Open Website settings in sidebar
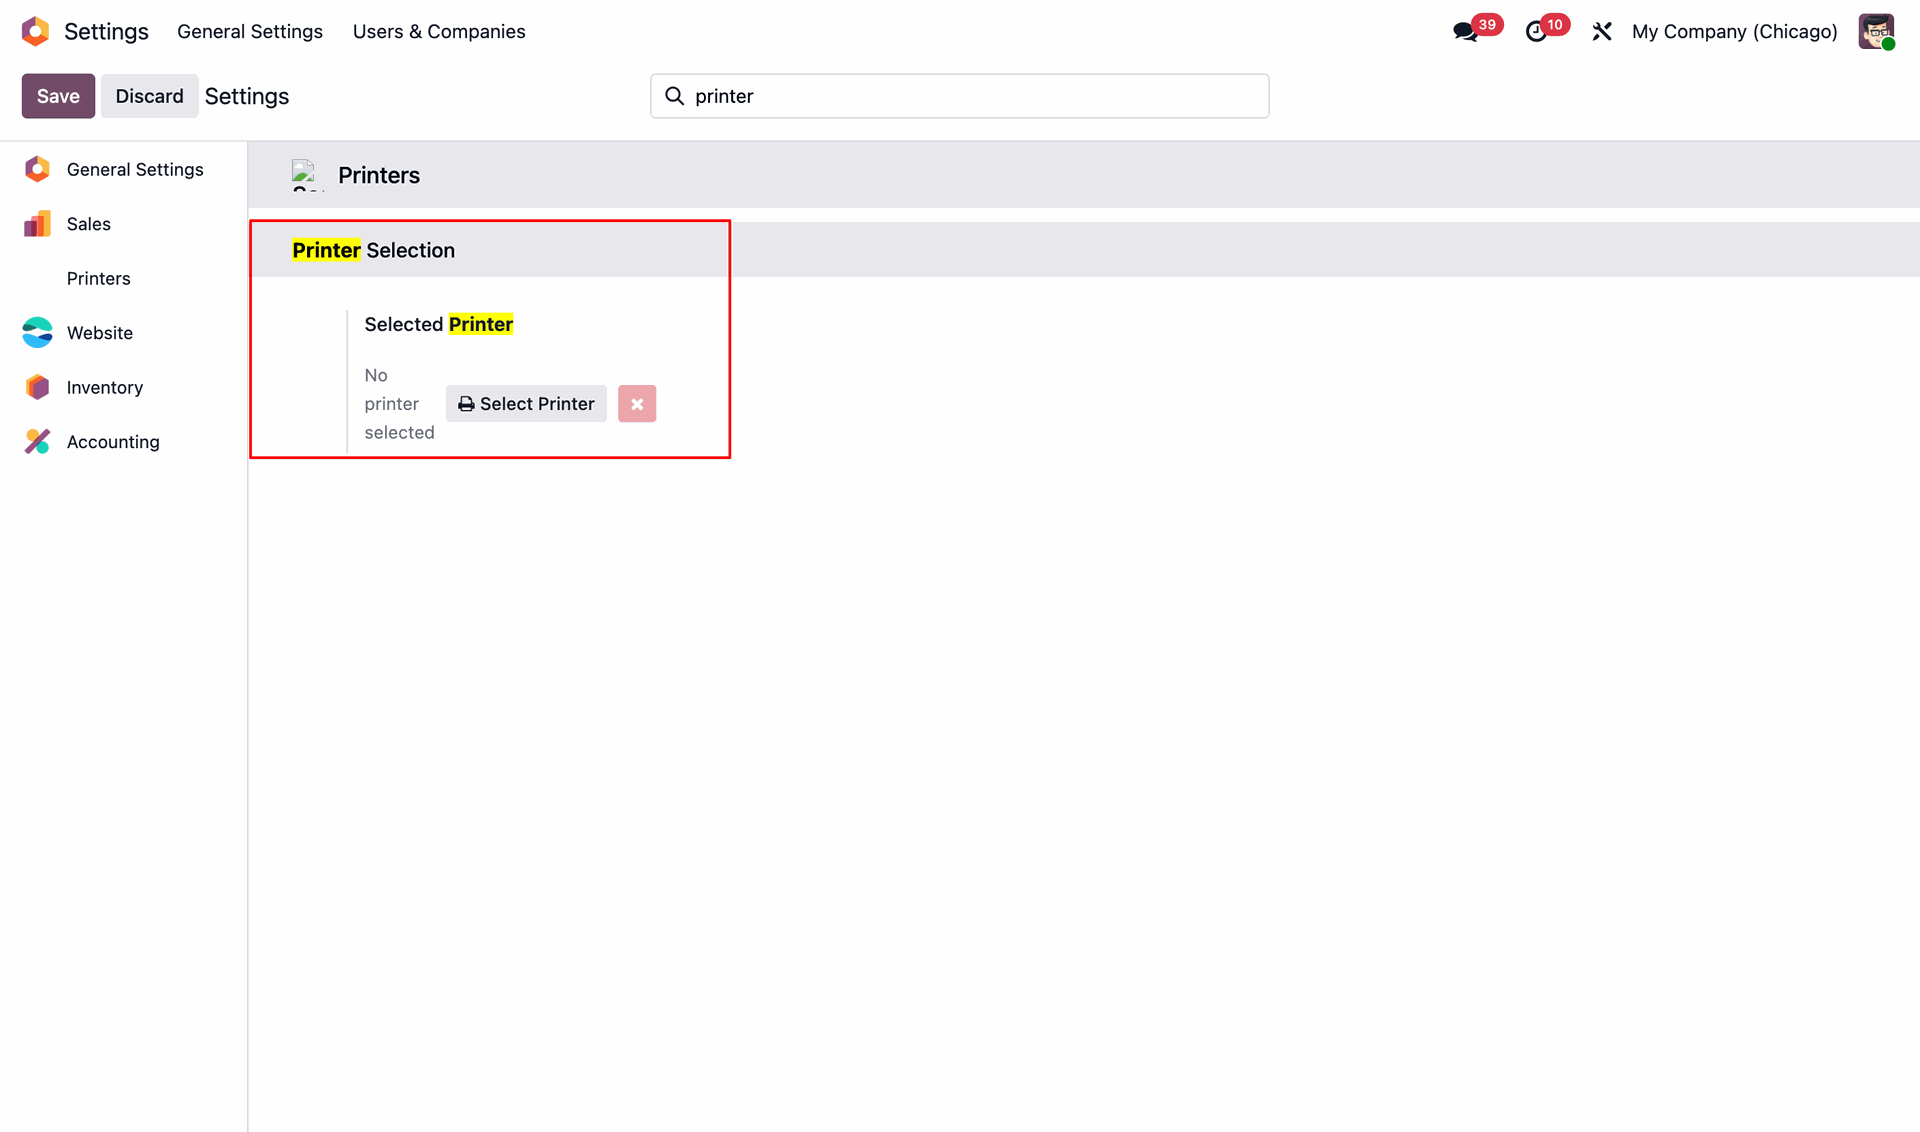 coord(99,333)
